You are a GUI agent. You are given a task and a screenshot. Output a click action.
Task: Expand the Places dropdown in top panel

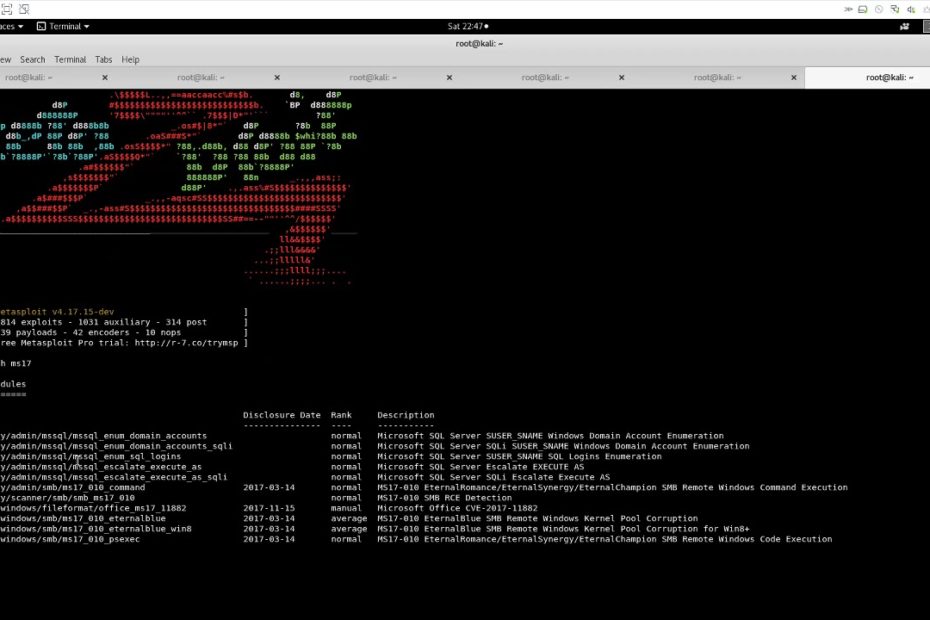click(x=10, y=26)
